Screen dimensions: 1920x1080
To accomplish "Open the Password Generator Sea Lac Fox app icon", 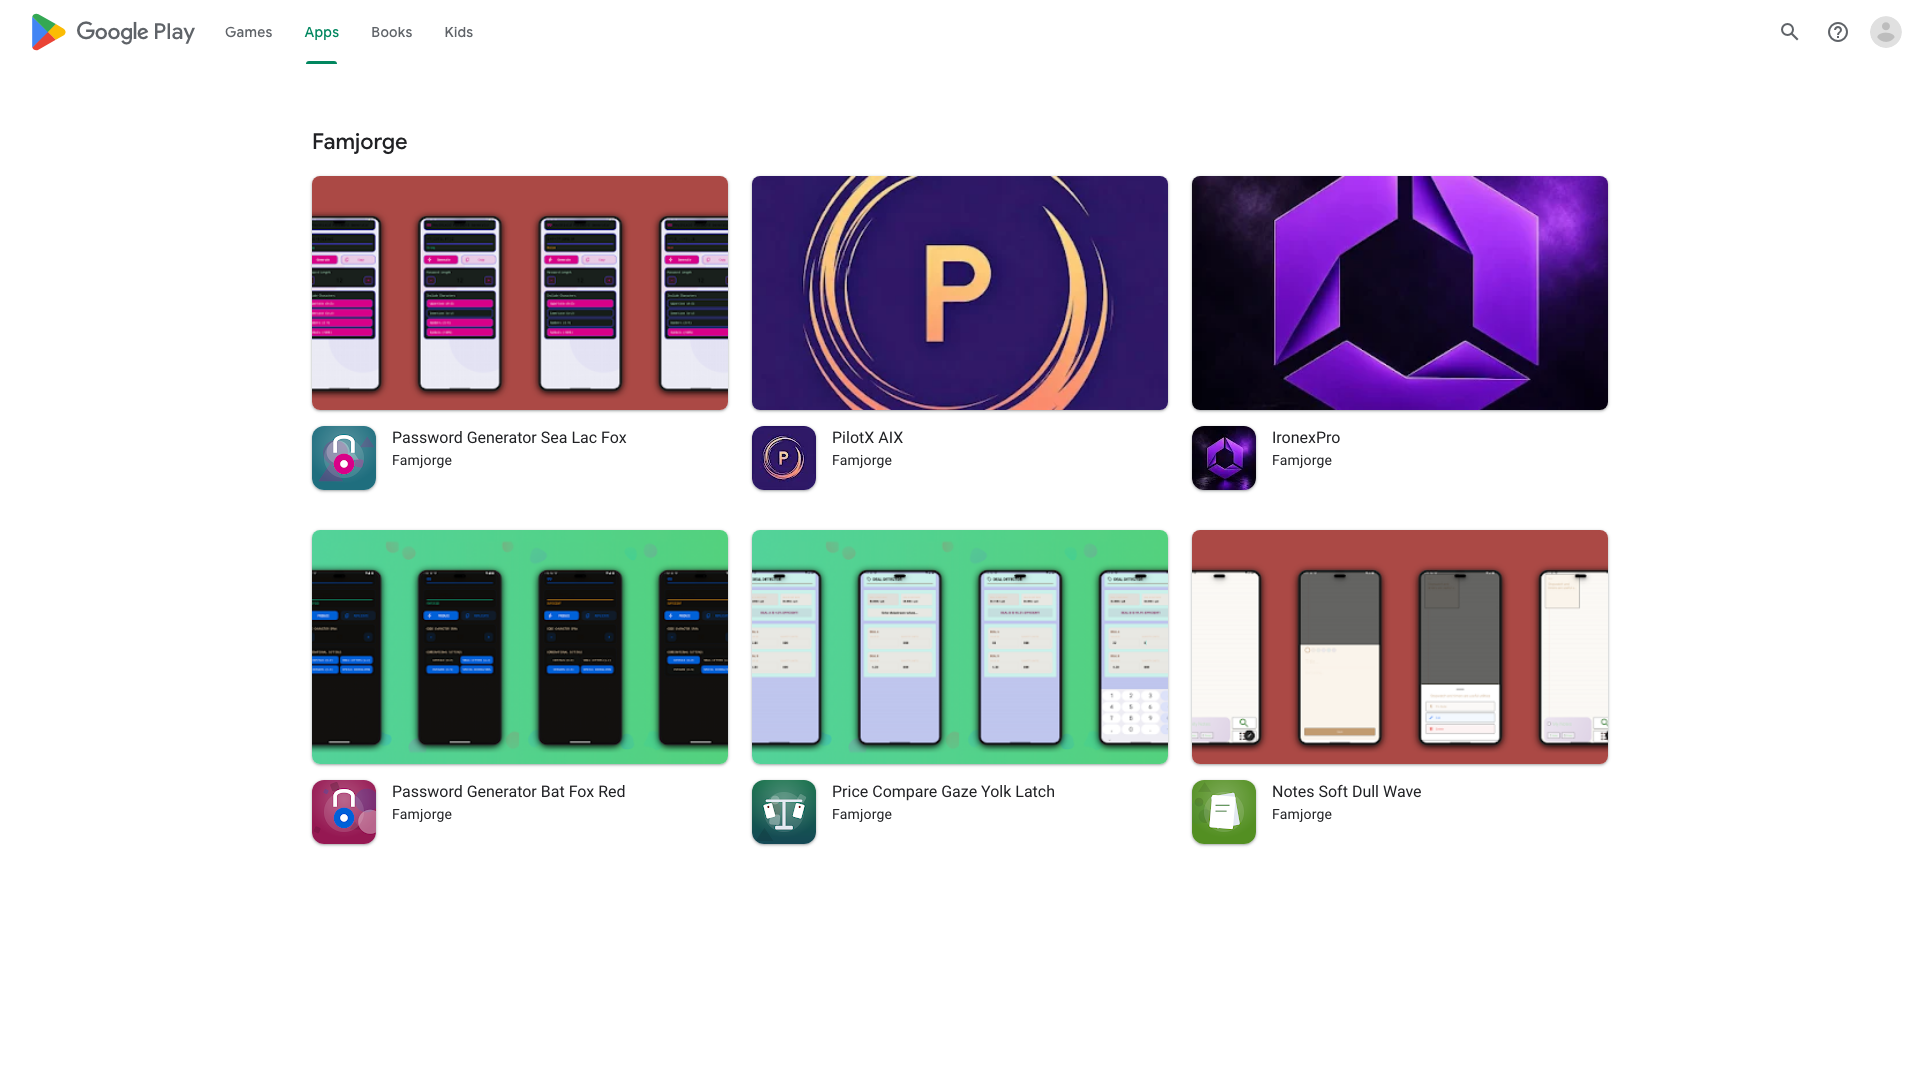I will tap(344, 458).
